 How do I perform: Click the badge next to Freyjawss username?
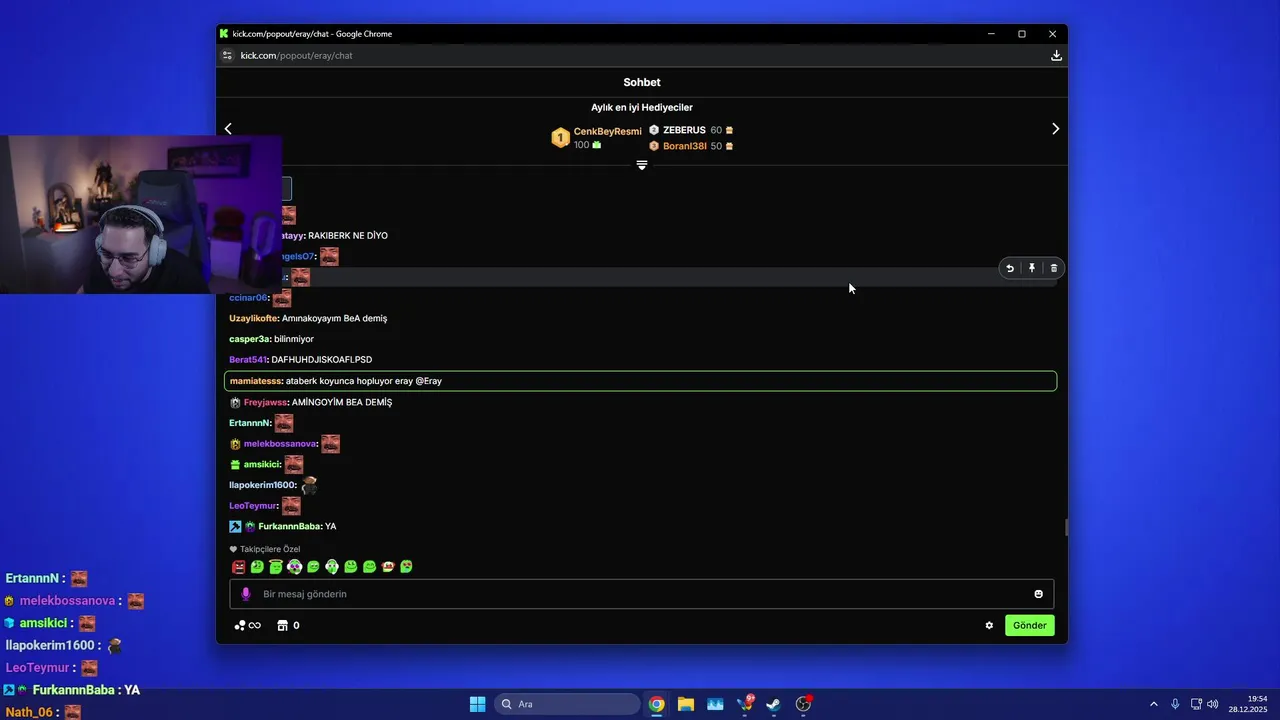[235, 402]
